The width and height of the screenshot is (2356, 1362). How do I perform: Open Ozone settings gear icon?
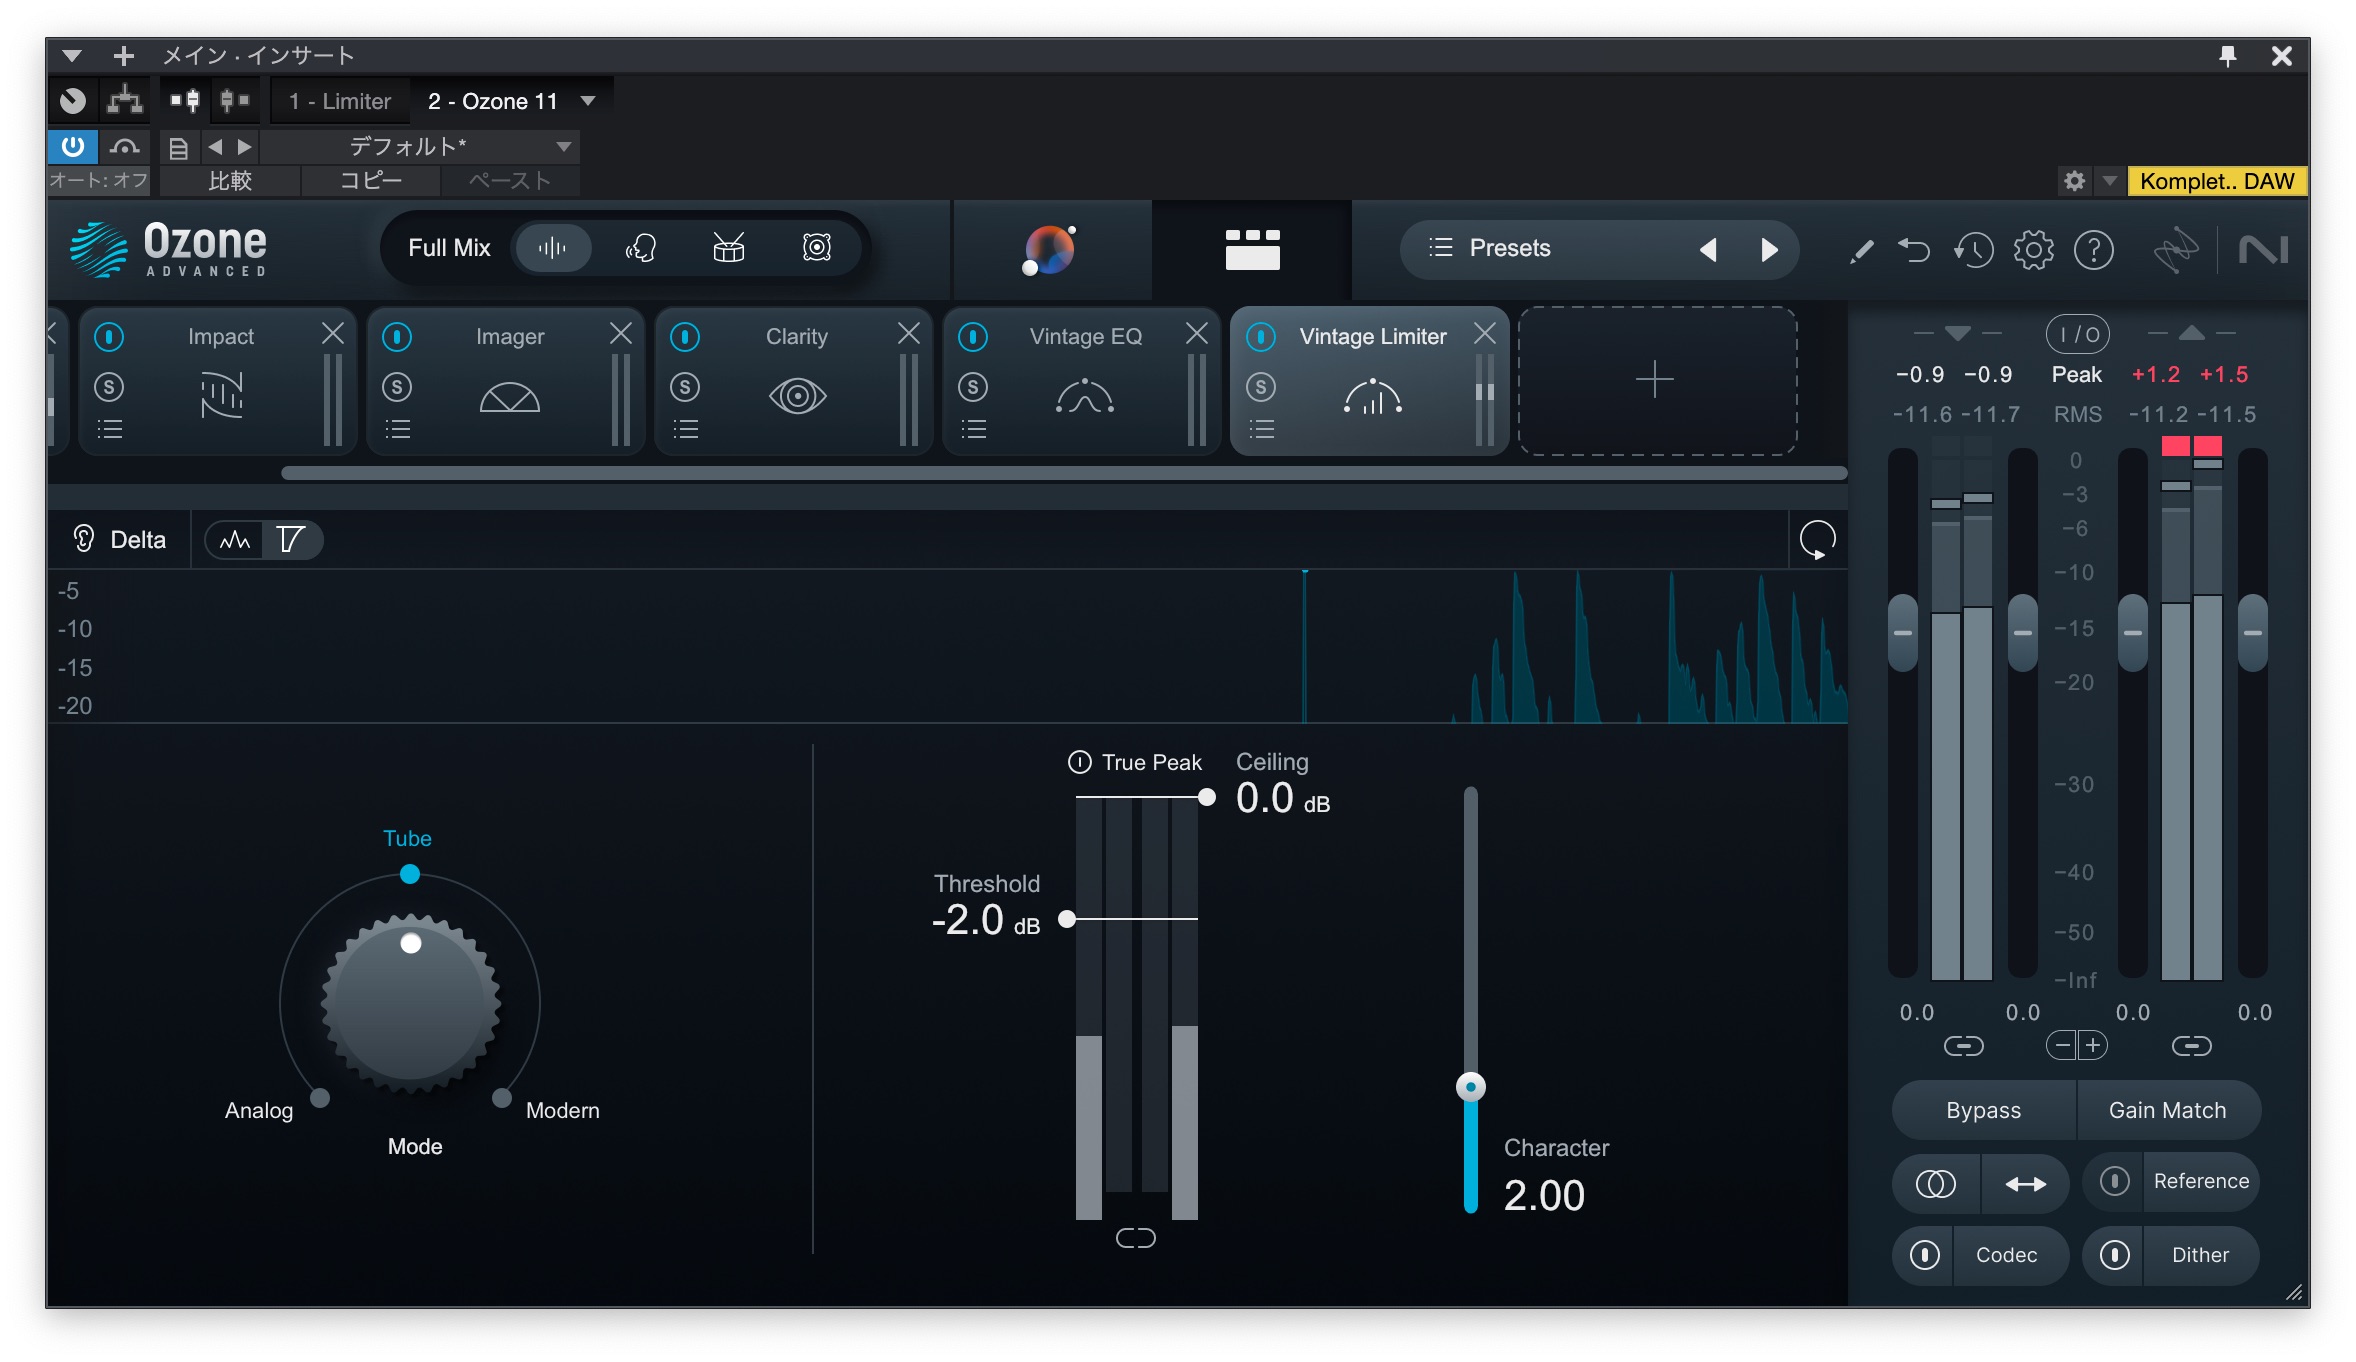coord(2033,249)
